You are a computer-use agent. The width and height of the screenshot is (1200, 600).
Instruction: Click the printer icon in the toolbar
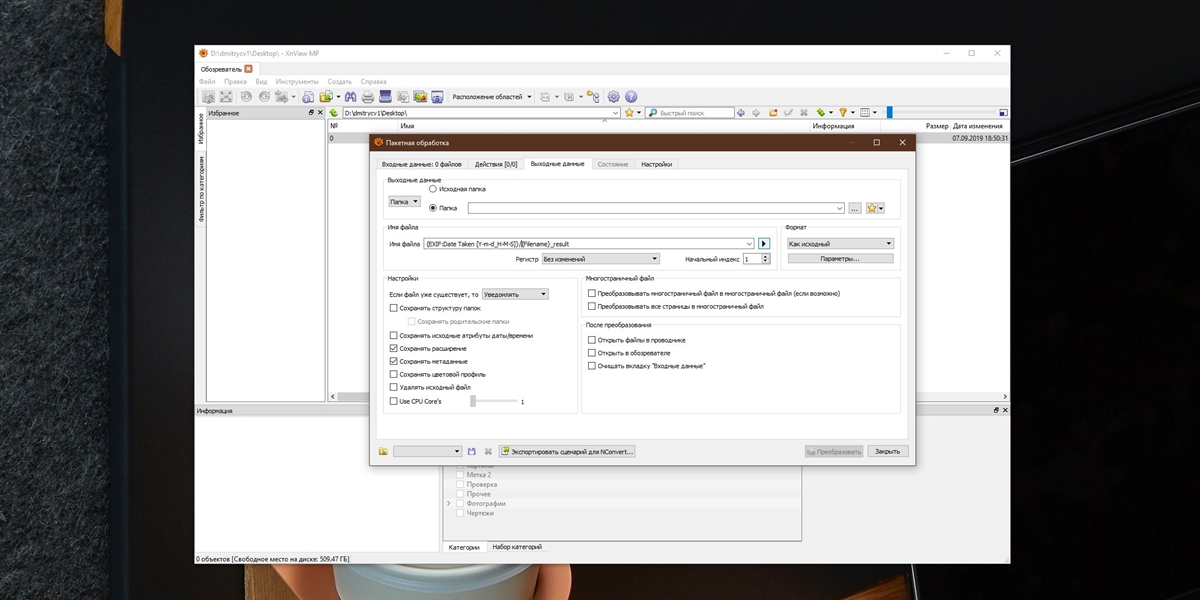(368, 97)
